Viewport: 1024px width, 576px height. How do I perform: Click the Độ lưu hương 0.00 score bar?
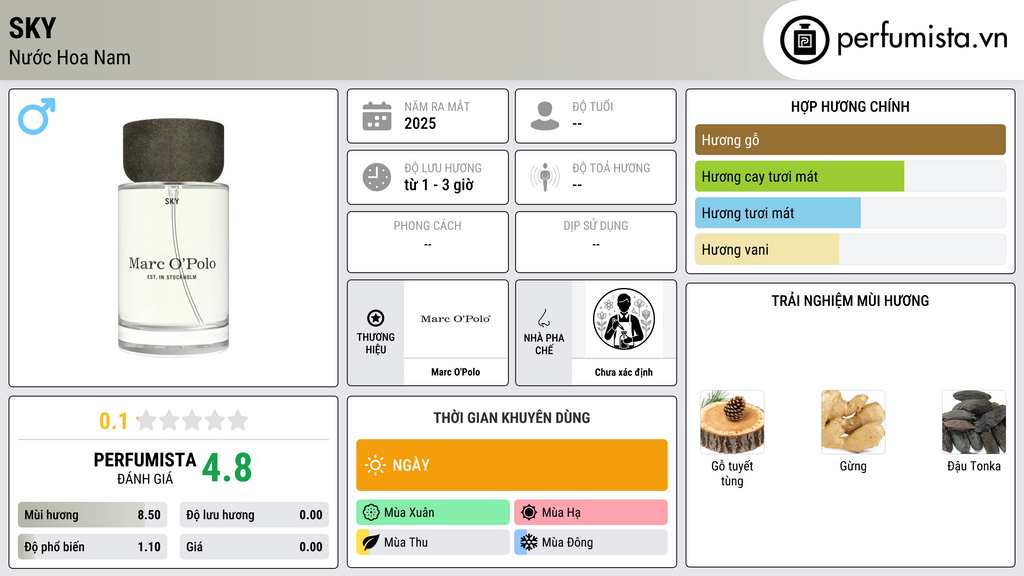coord(254,515)
